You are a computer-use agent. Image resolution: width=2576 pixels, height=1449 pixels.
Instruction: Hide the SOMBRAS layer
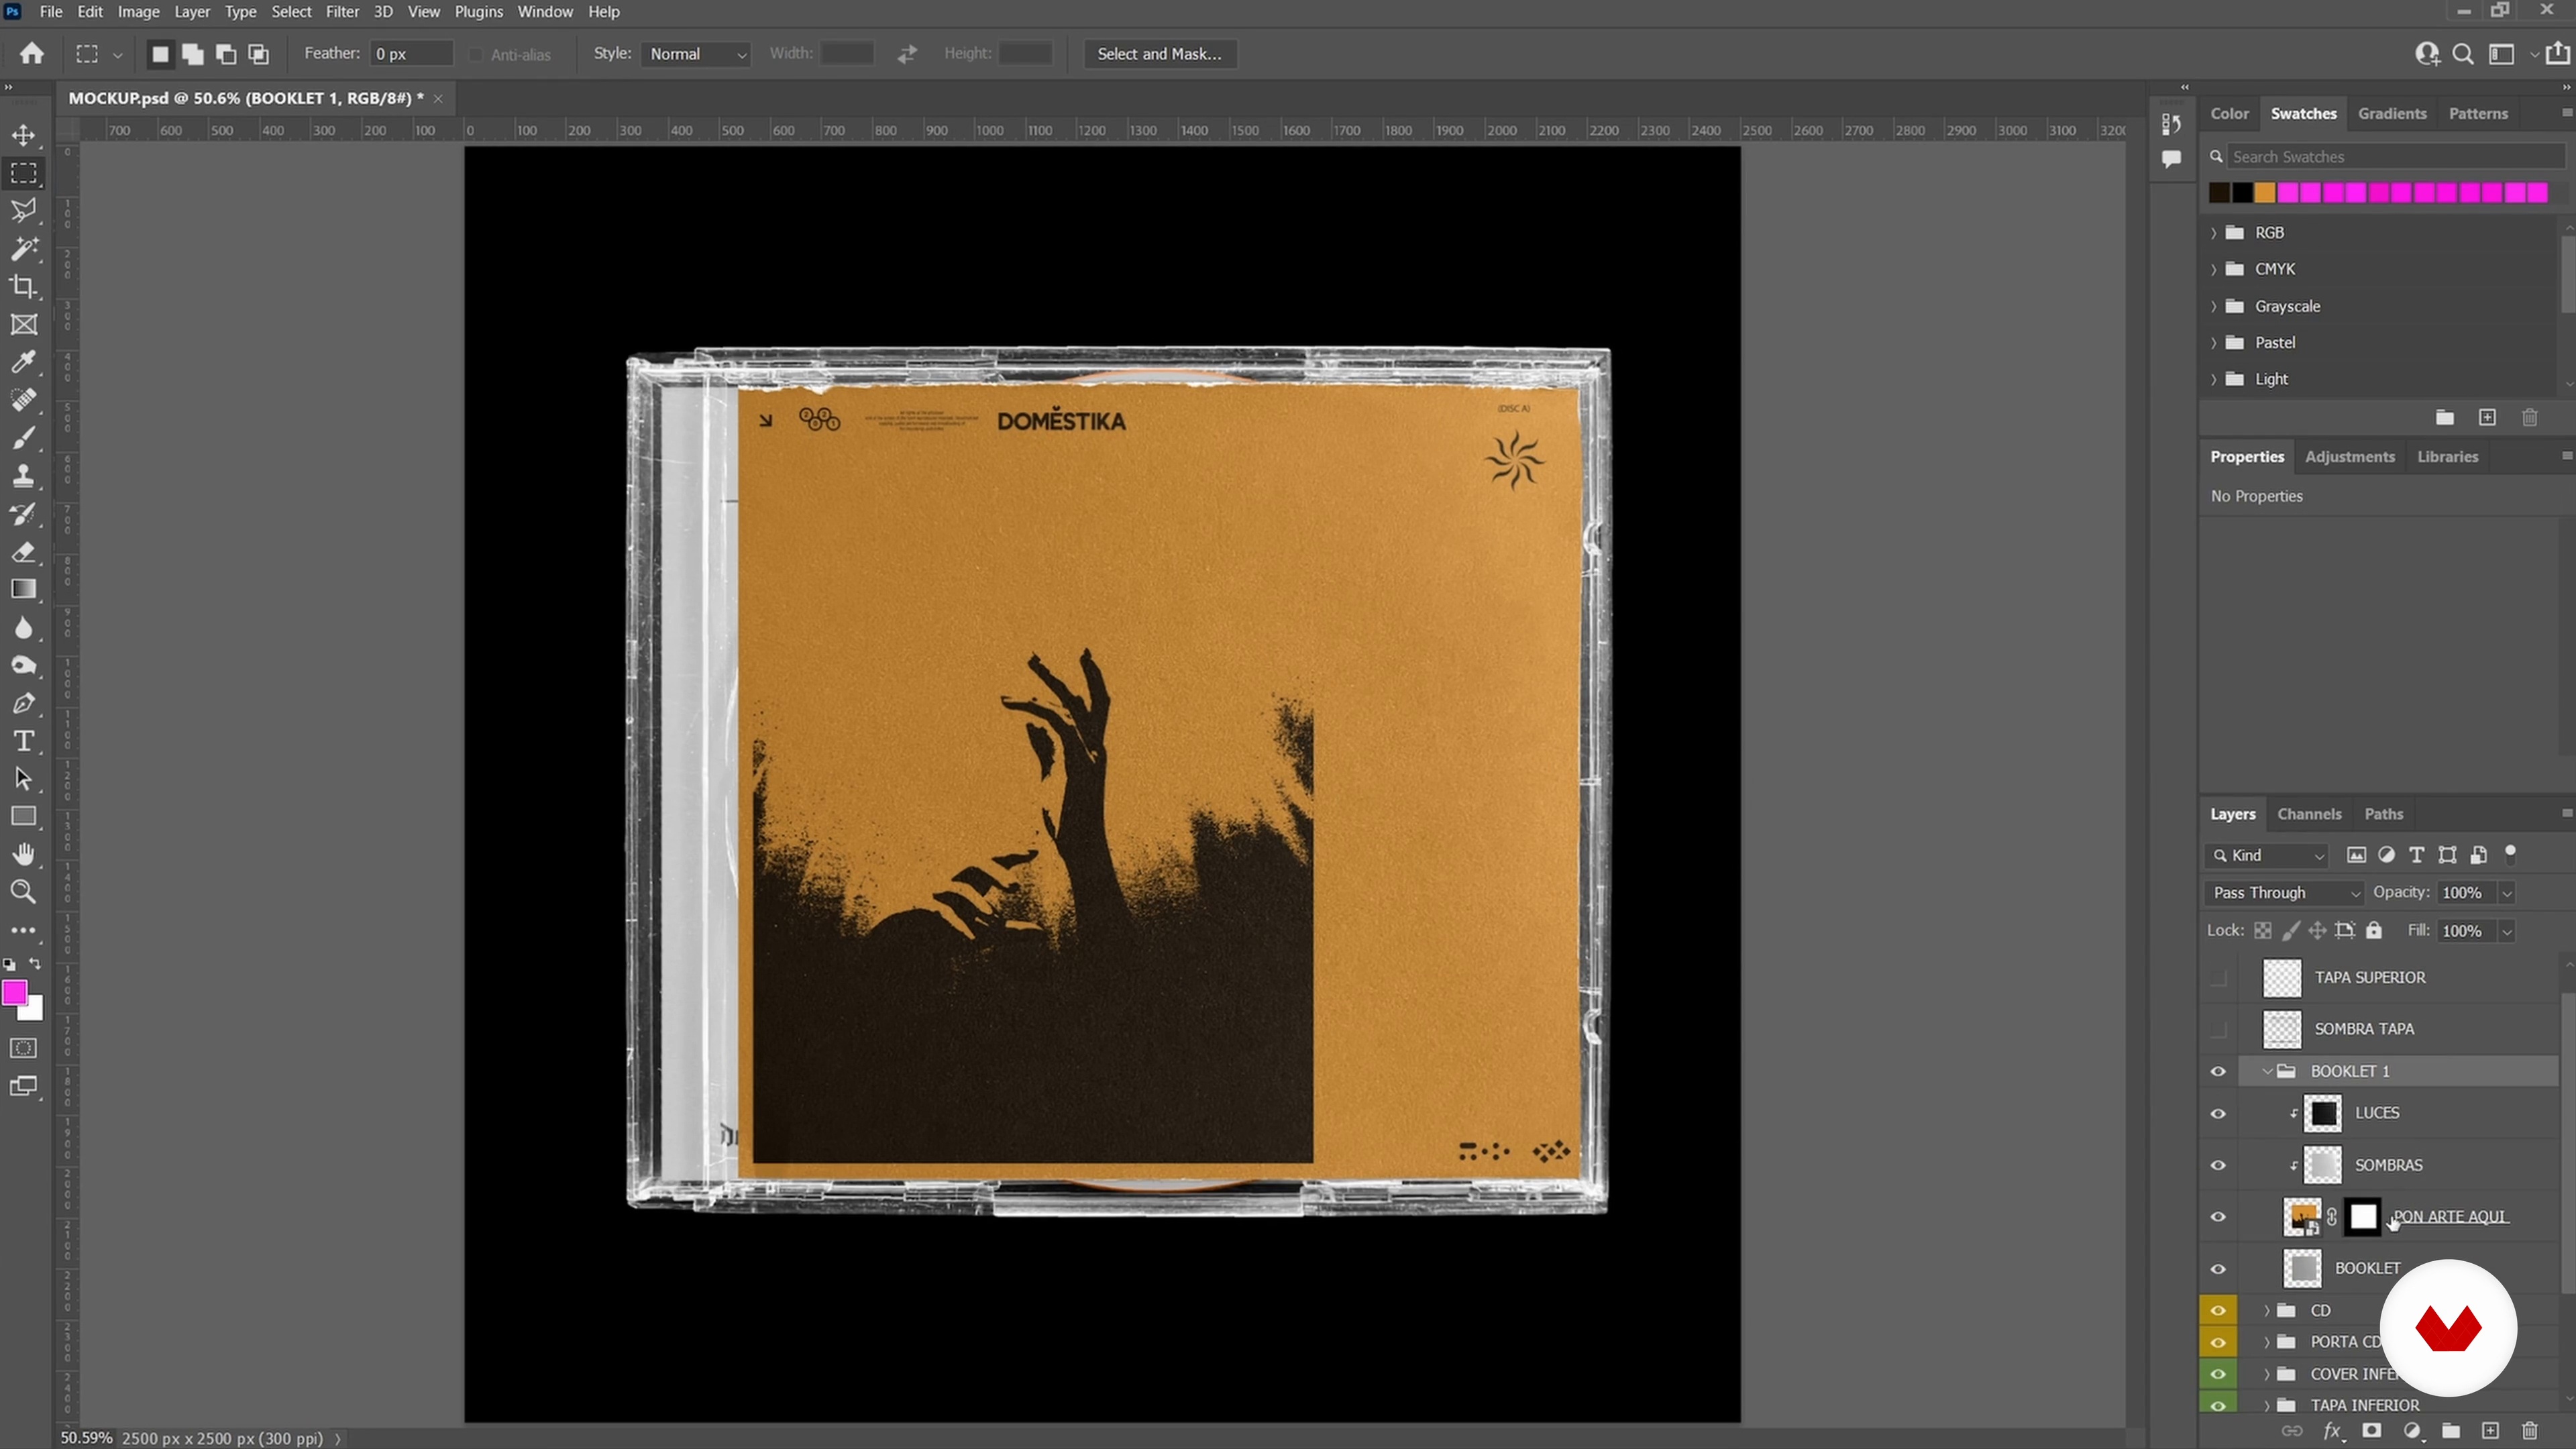[2218, 1165]
